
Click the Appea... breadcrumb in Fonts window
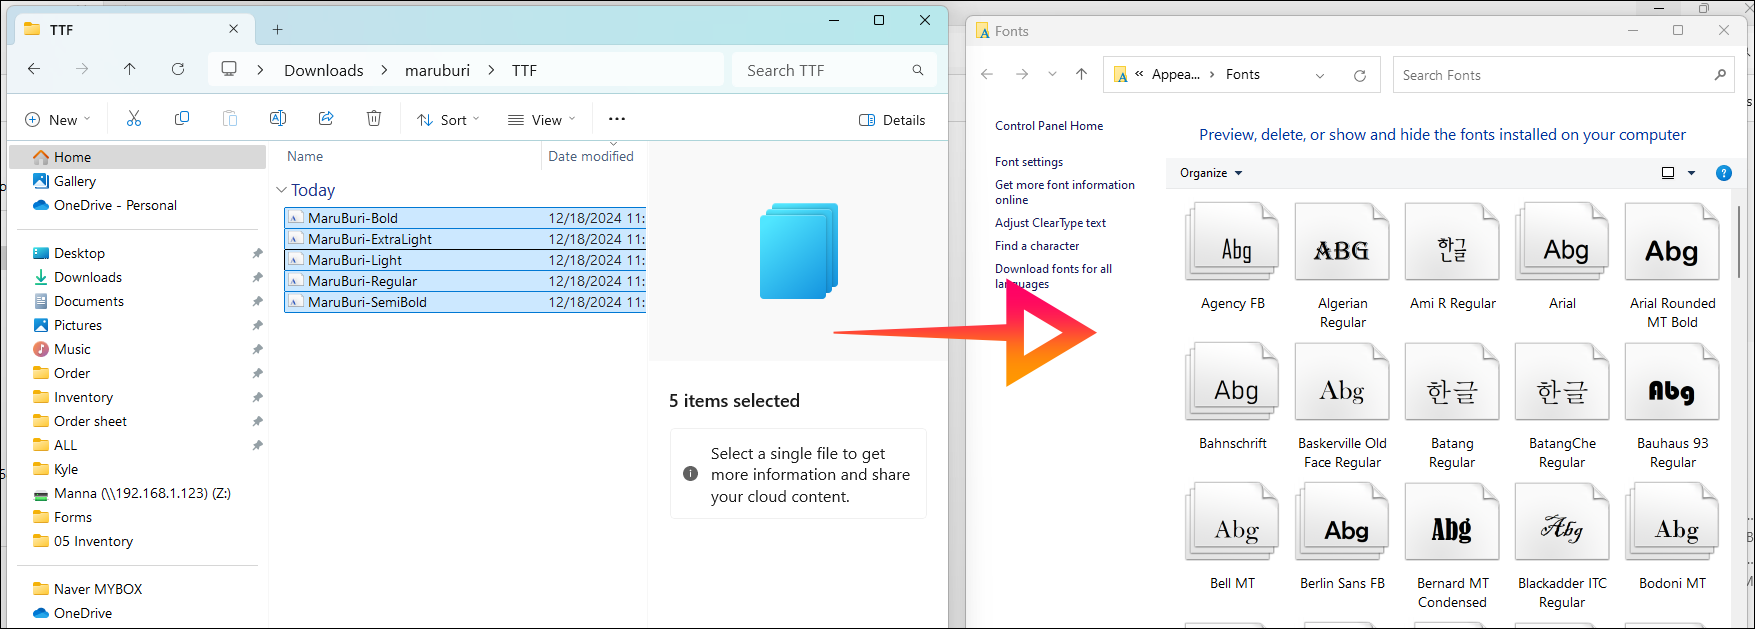[1176, 74]
